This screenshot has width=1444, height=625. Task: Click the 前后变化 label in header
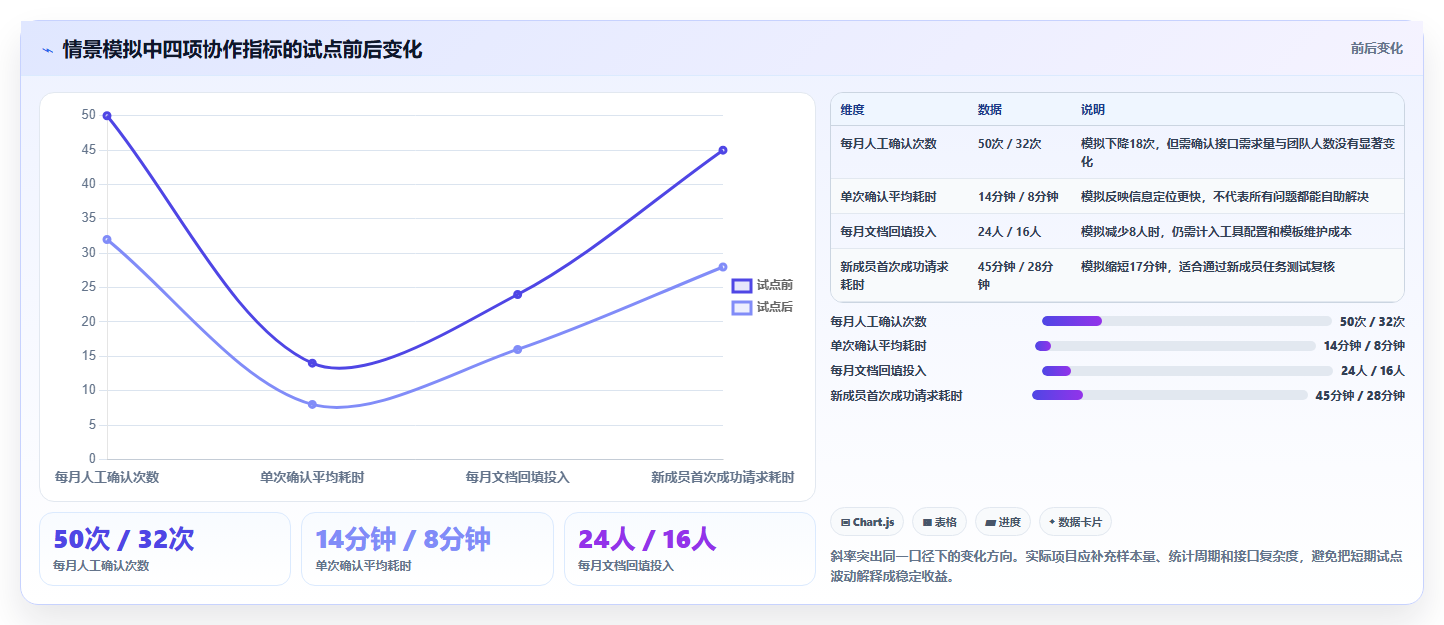pyautogui.click(x=1377, y=48)
